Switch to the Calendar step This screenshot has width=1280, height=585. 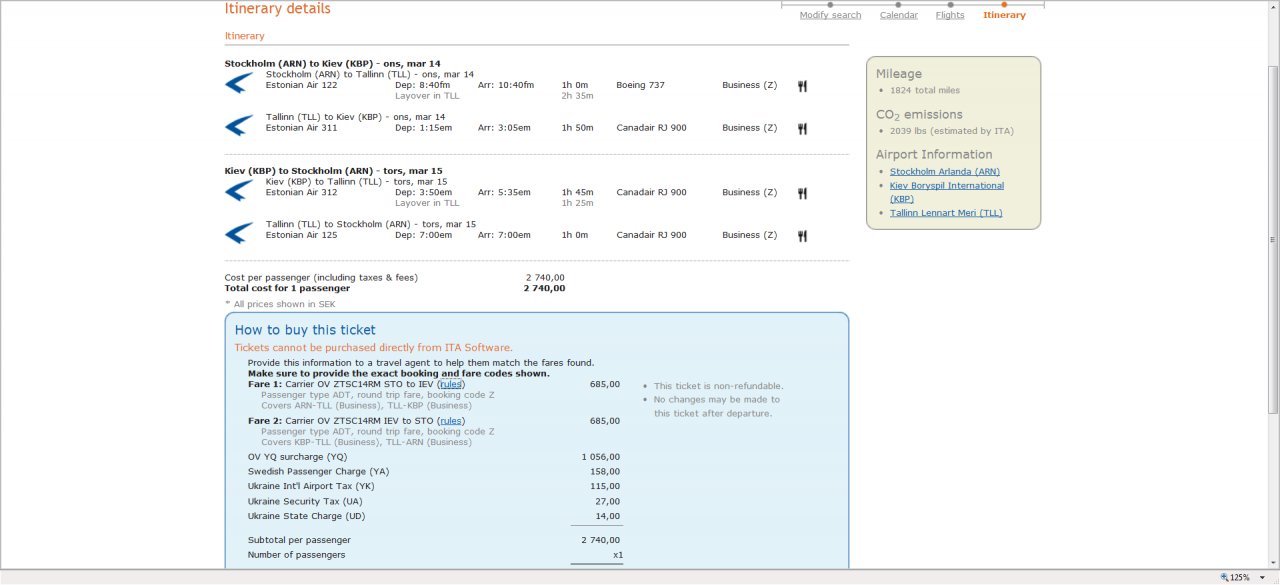pos(898,15)
